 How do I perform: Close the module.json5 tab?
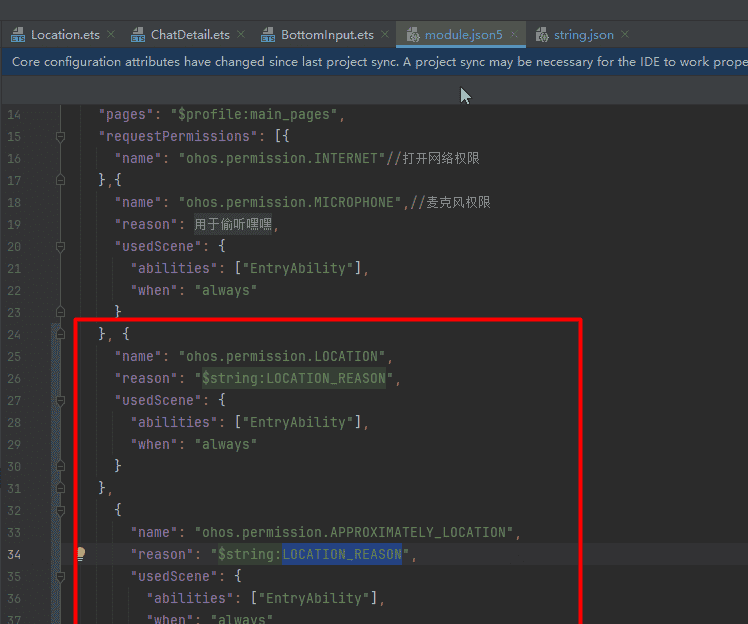514,35
